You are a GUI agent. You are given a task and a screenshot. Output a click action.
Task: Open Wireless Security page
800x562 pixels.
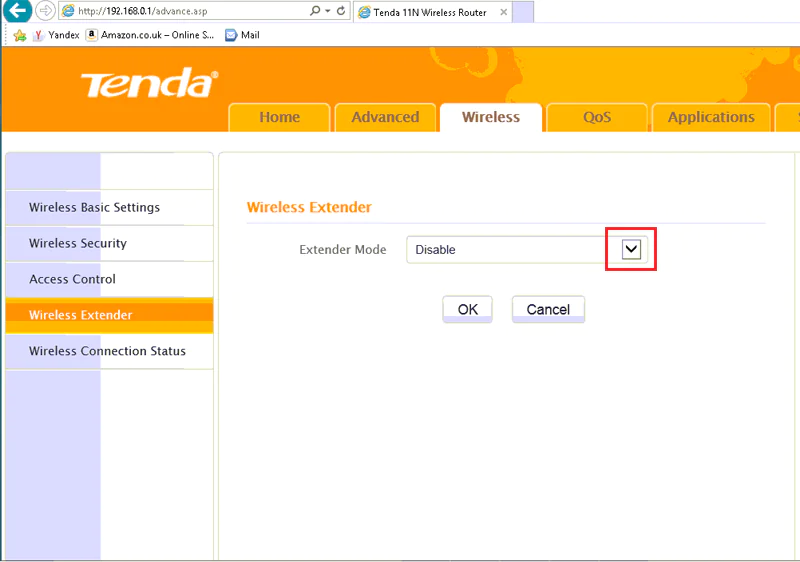pos(109,243)
